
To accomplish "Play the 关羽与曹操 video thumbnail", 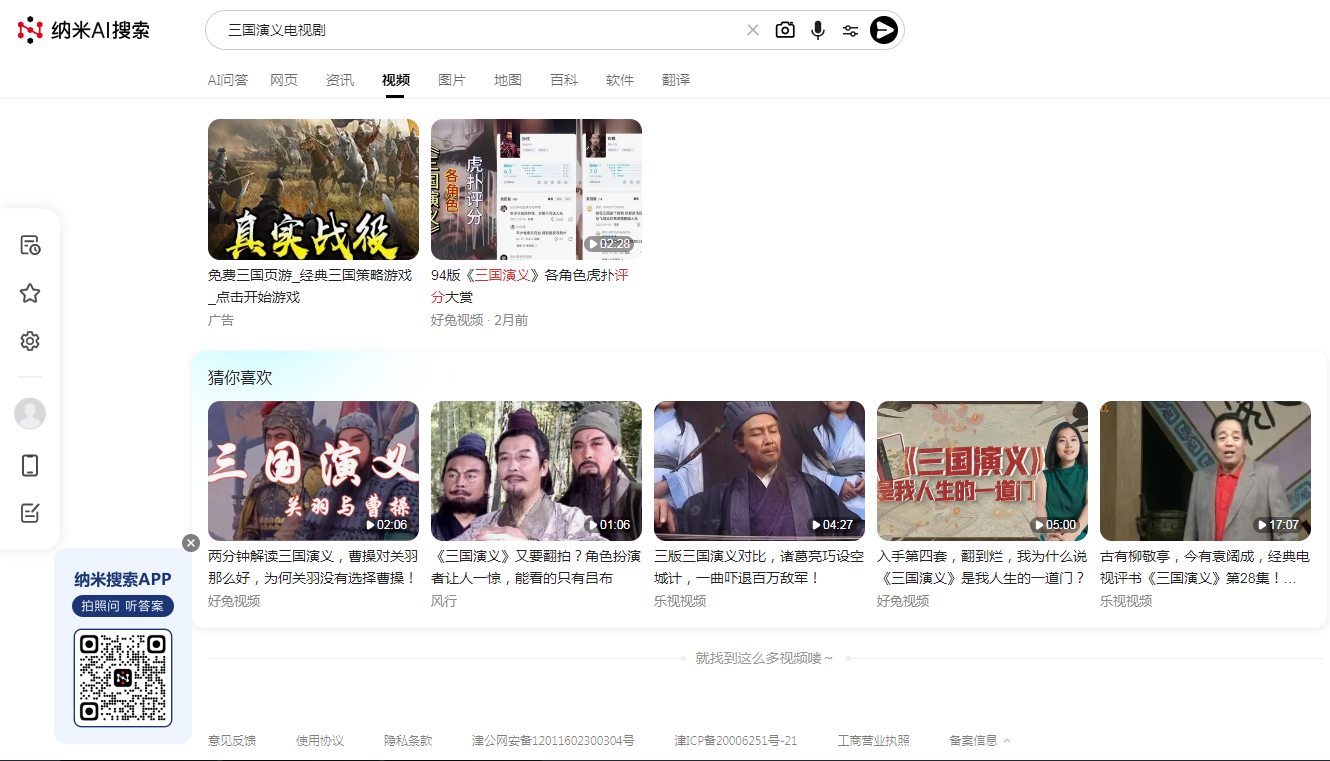I will pos(313,471).
